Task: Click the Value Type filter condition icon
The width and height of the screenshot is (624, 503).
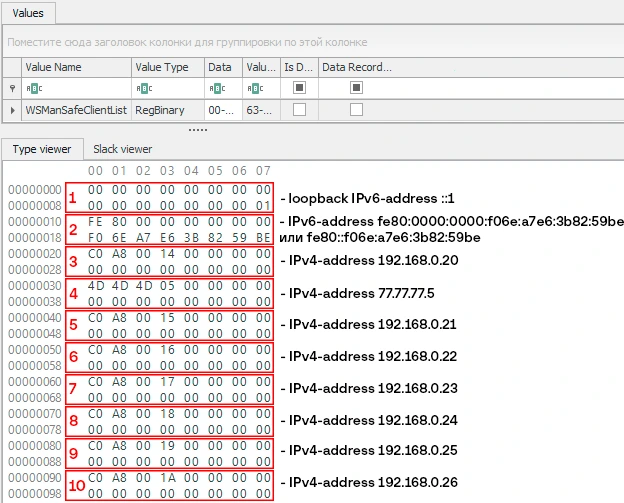Action: coord(141,88)
